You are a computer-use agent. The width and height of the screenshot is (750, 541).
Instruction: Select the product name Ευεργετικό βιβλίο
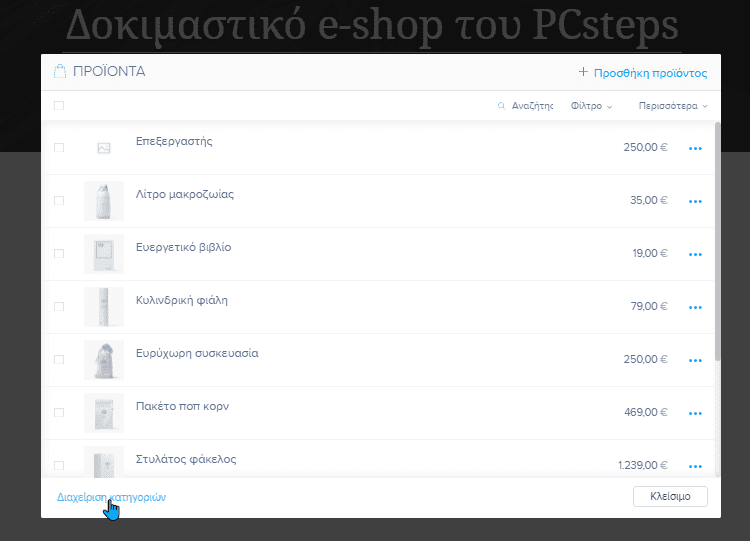pos(183,247)
